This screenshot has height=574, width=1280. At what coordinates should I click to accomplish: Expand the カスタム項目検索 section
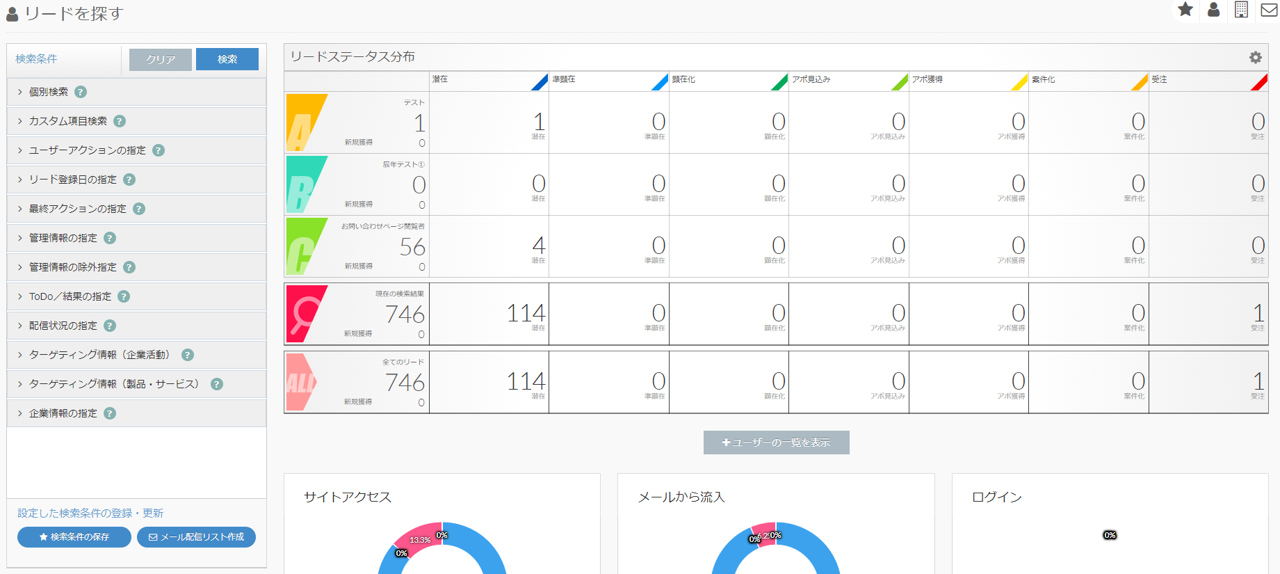pos(136,121)
